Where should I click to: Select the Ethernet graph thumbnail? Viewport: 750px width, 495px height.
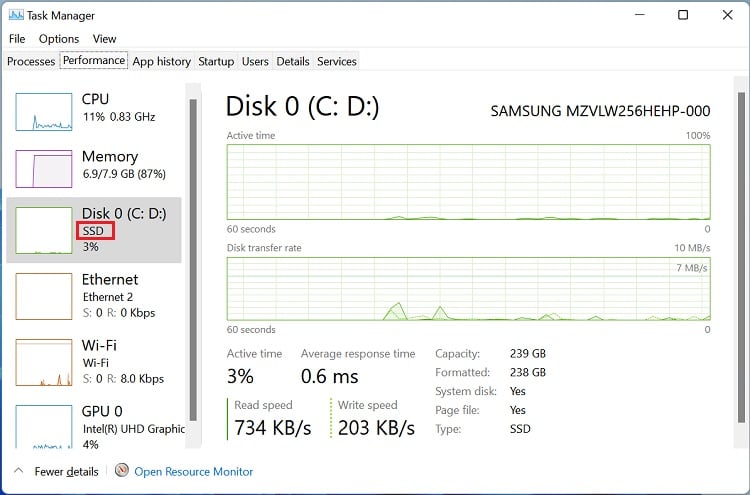(44, 296)
